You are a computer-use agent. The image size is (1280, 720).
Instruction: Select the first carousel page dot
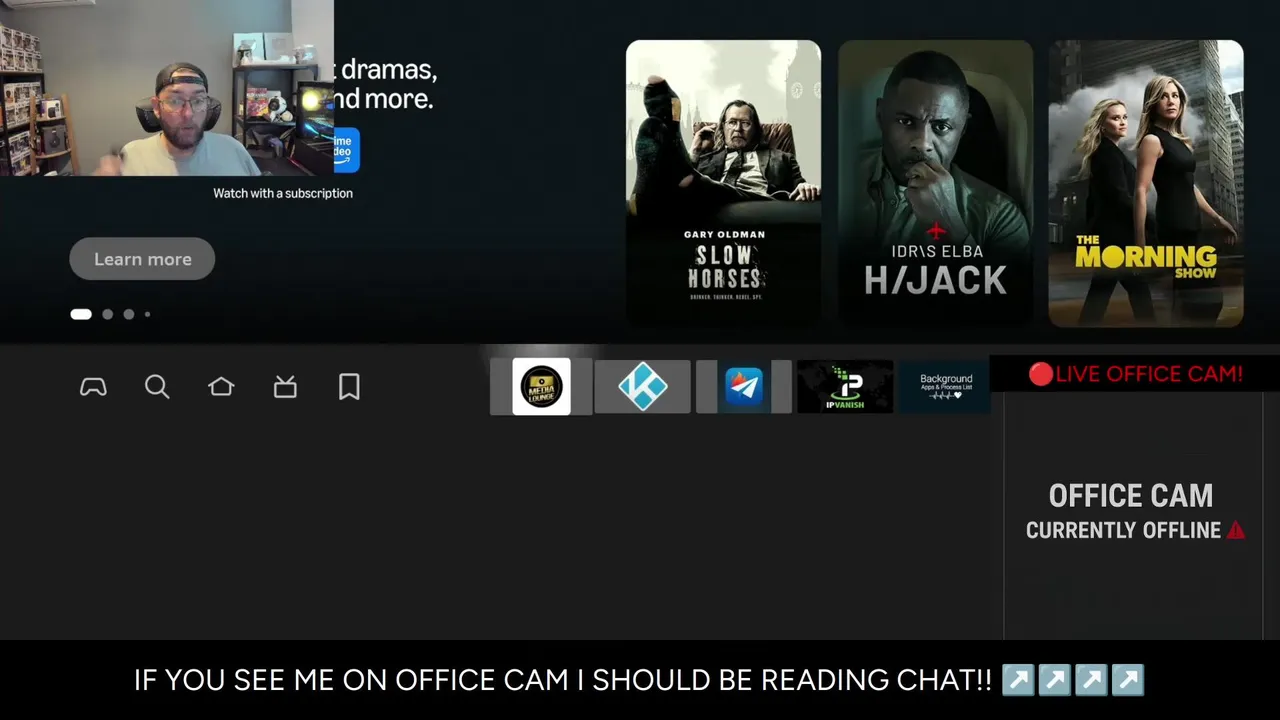click(81, 314)
